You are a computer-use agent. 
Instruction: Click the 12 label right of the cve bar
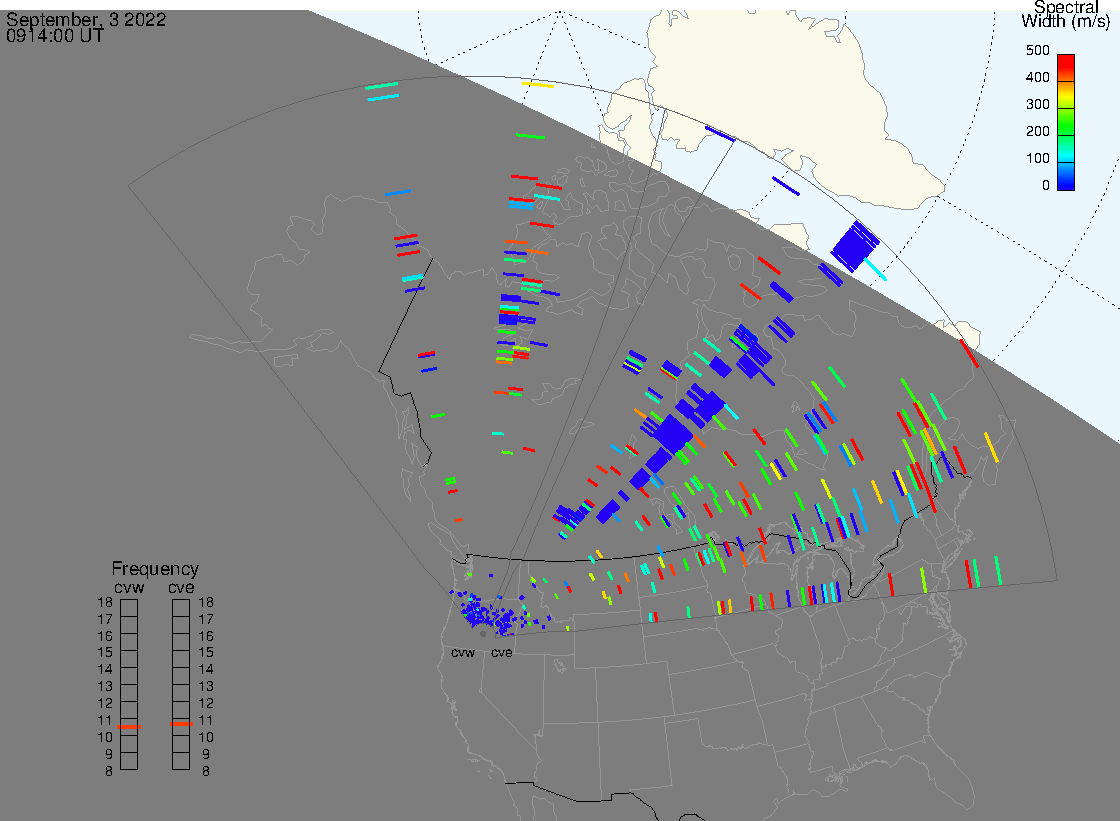pyautogui.click(x=206, y=703)
